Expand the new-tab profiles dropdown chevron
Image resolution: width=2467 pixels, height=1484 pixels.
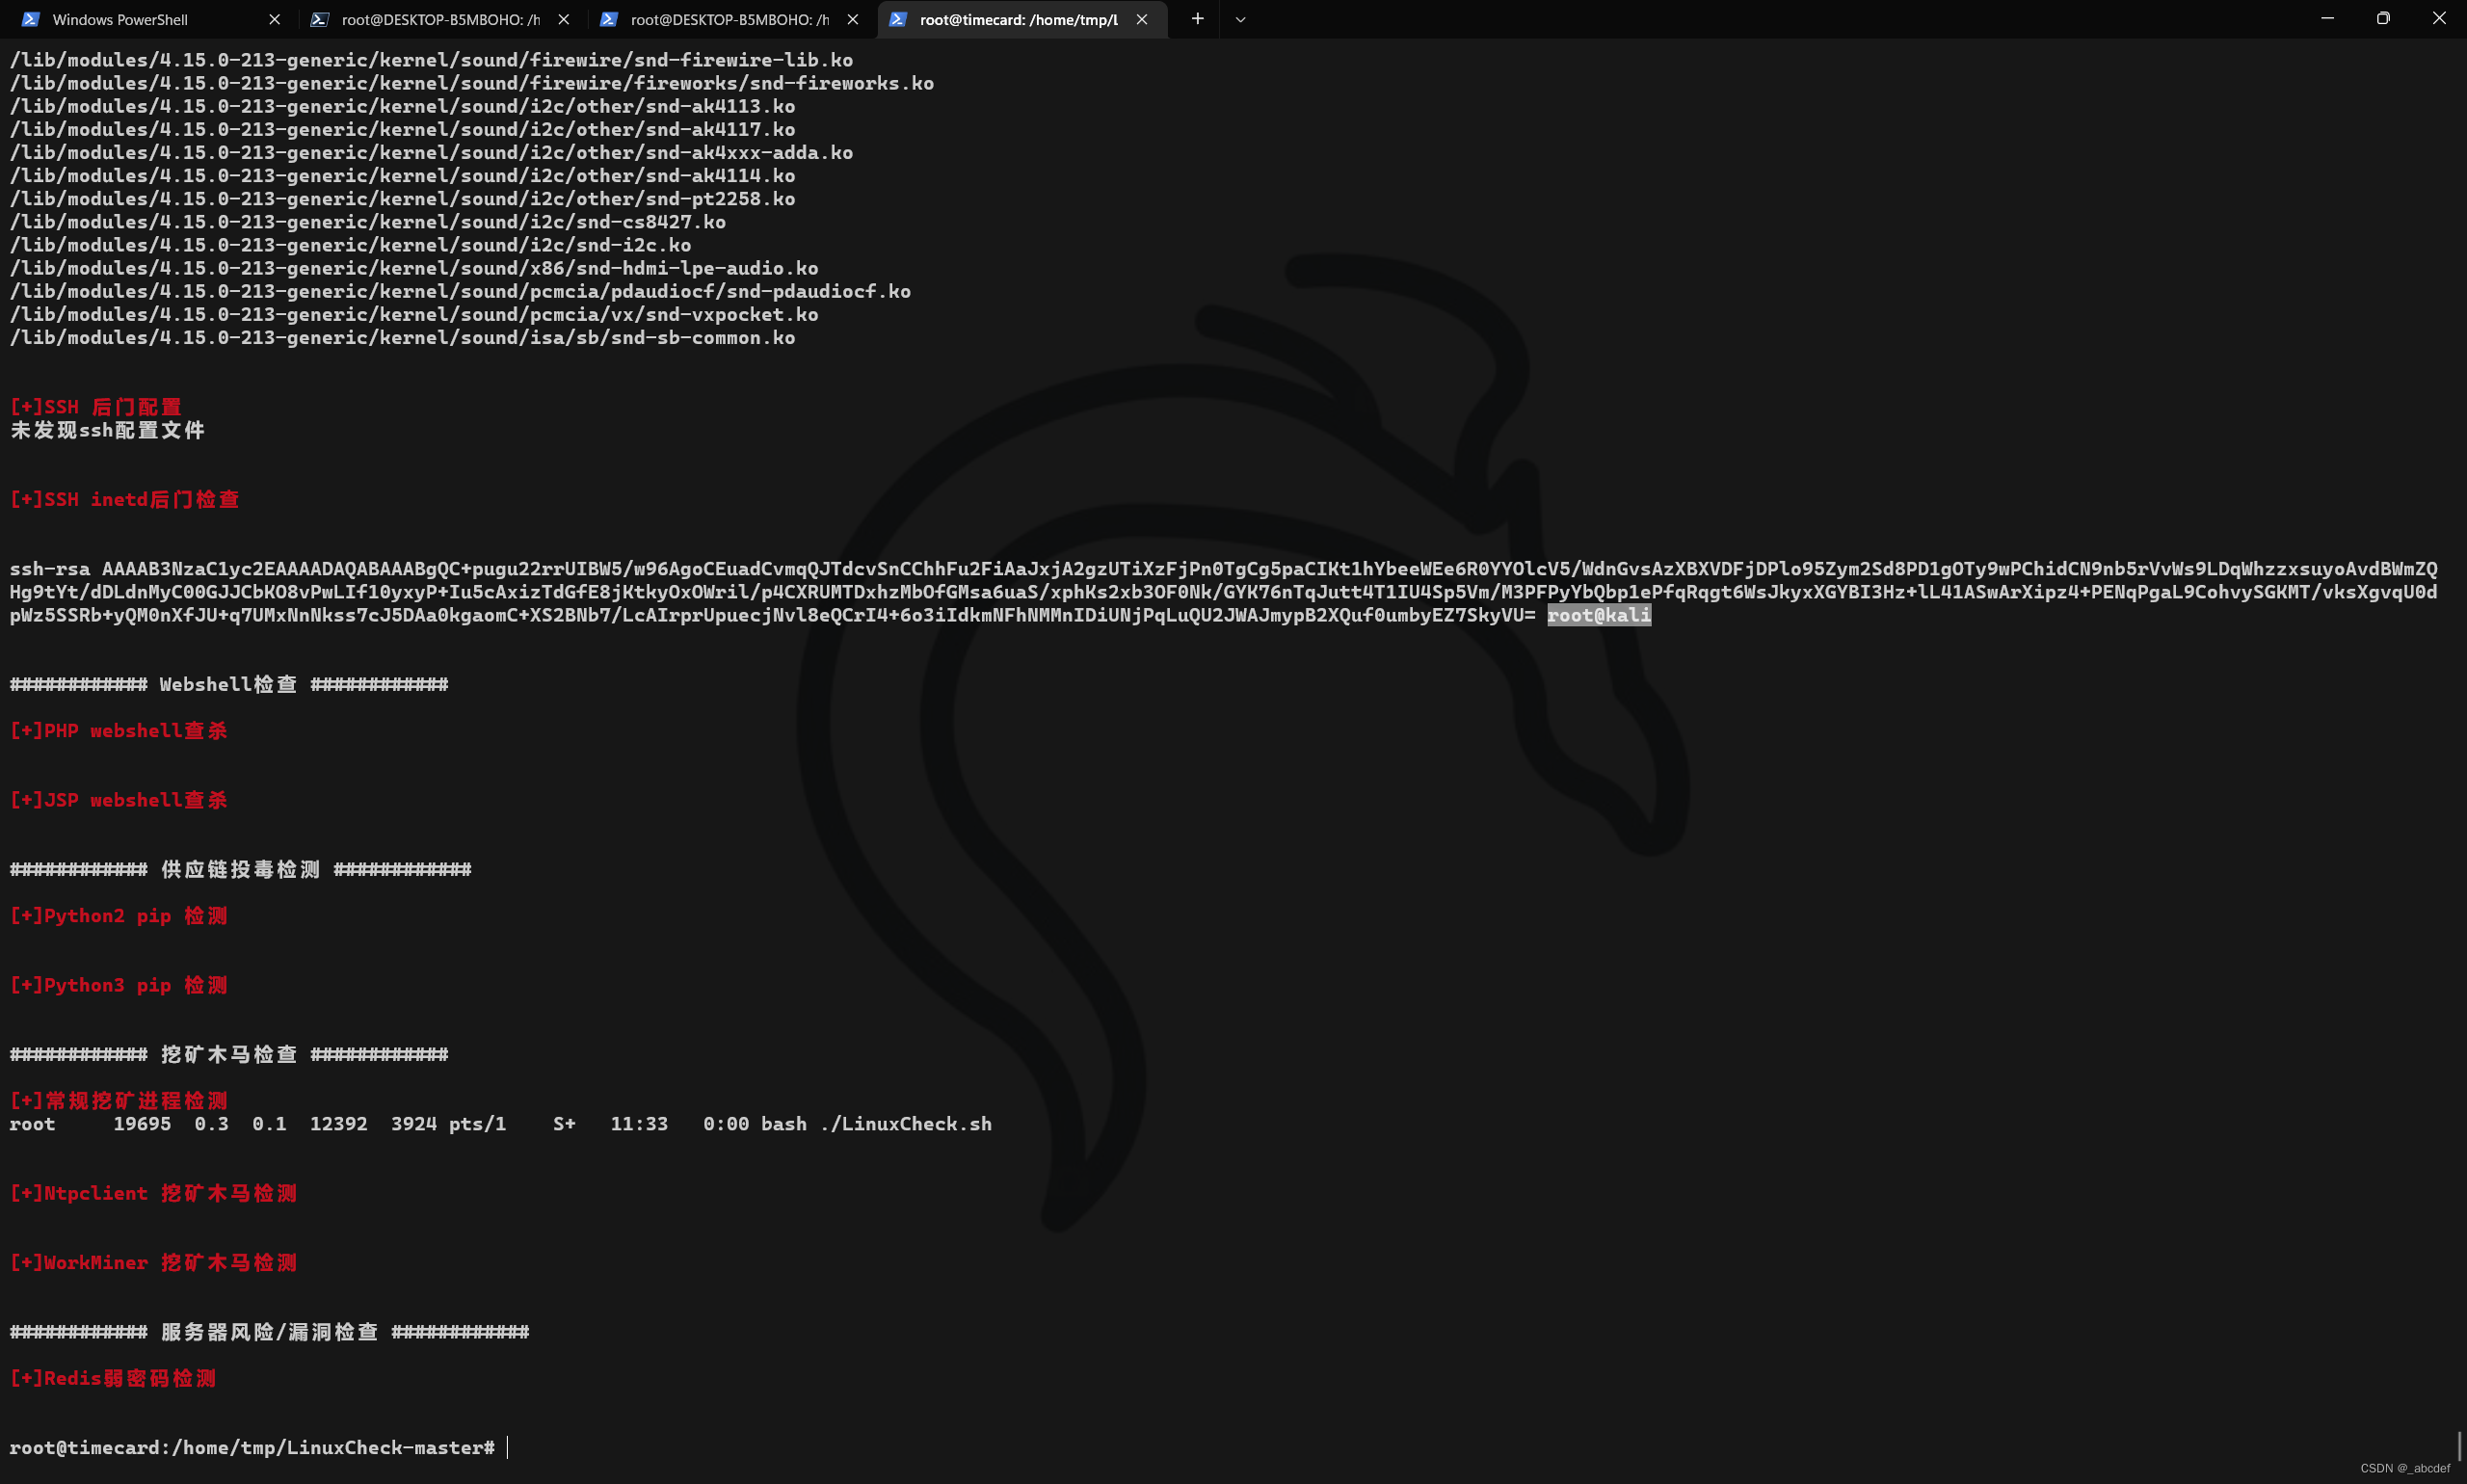click(1240, 19)
